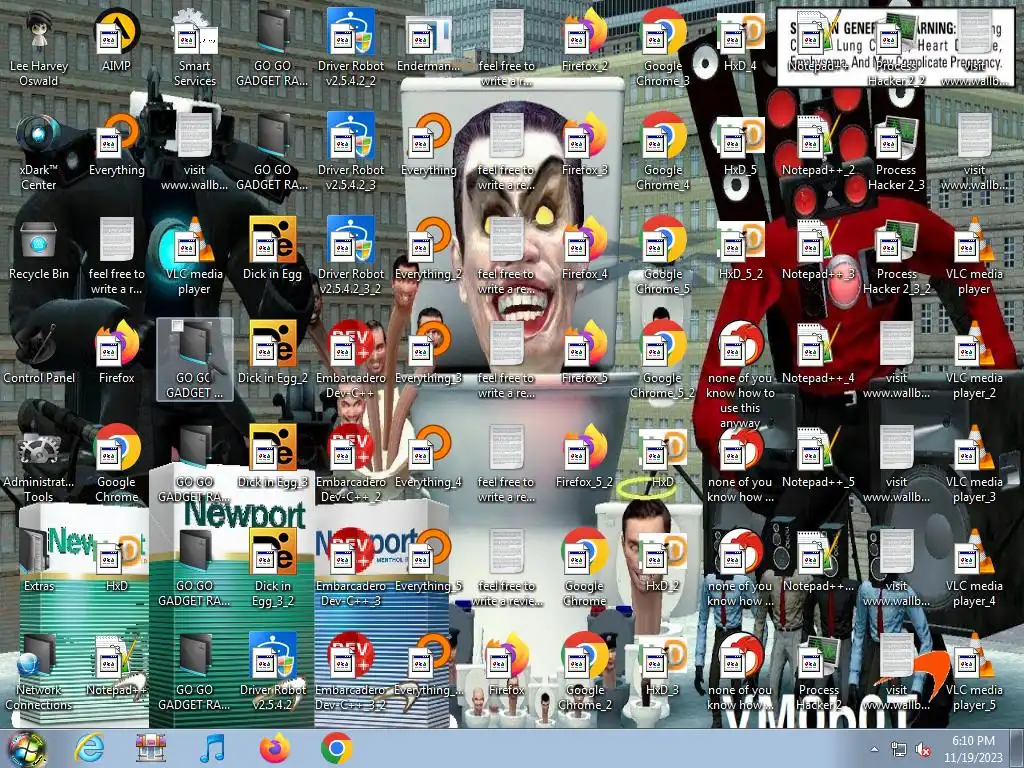Select the Everything_3 shortcut
Screen dimensions: 1024x768
pyautogui.click(x=428, y=353)
